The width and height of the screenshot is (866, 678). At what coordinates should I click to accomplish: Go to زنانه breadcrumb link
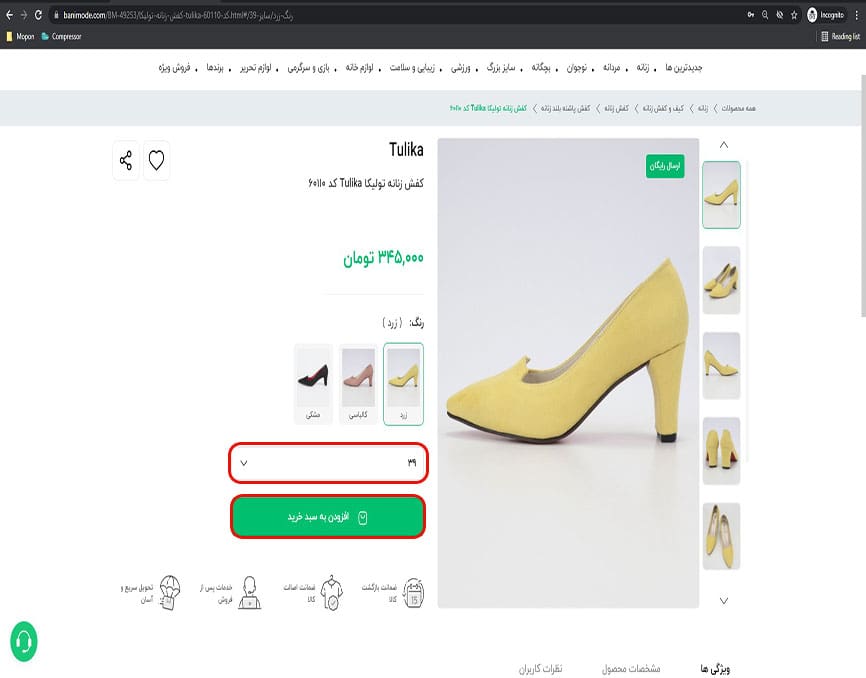pyautogui.click(x=703, y=108)
